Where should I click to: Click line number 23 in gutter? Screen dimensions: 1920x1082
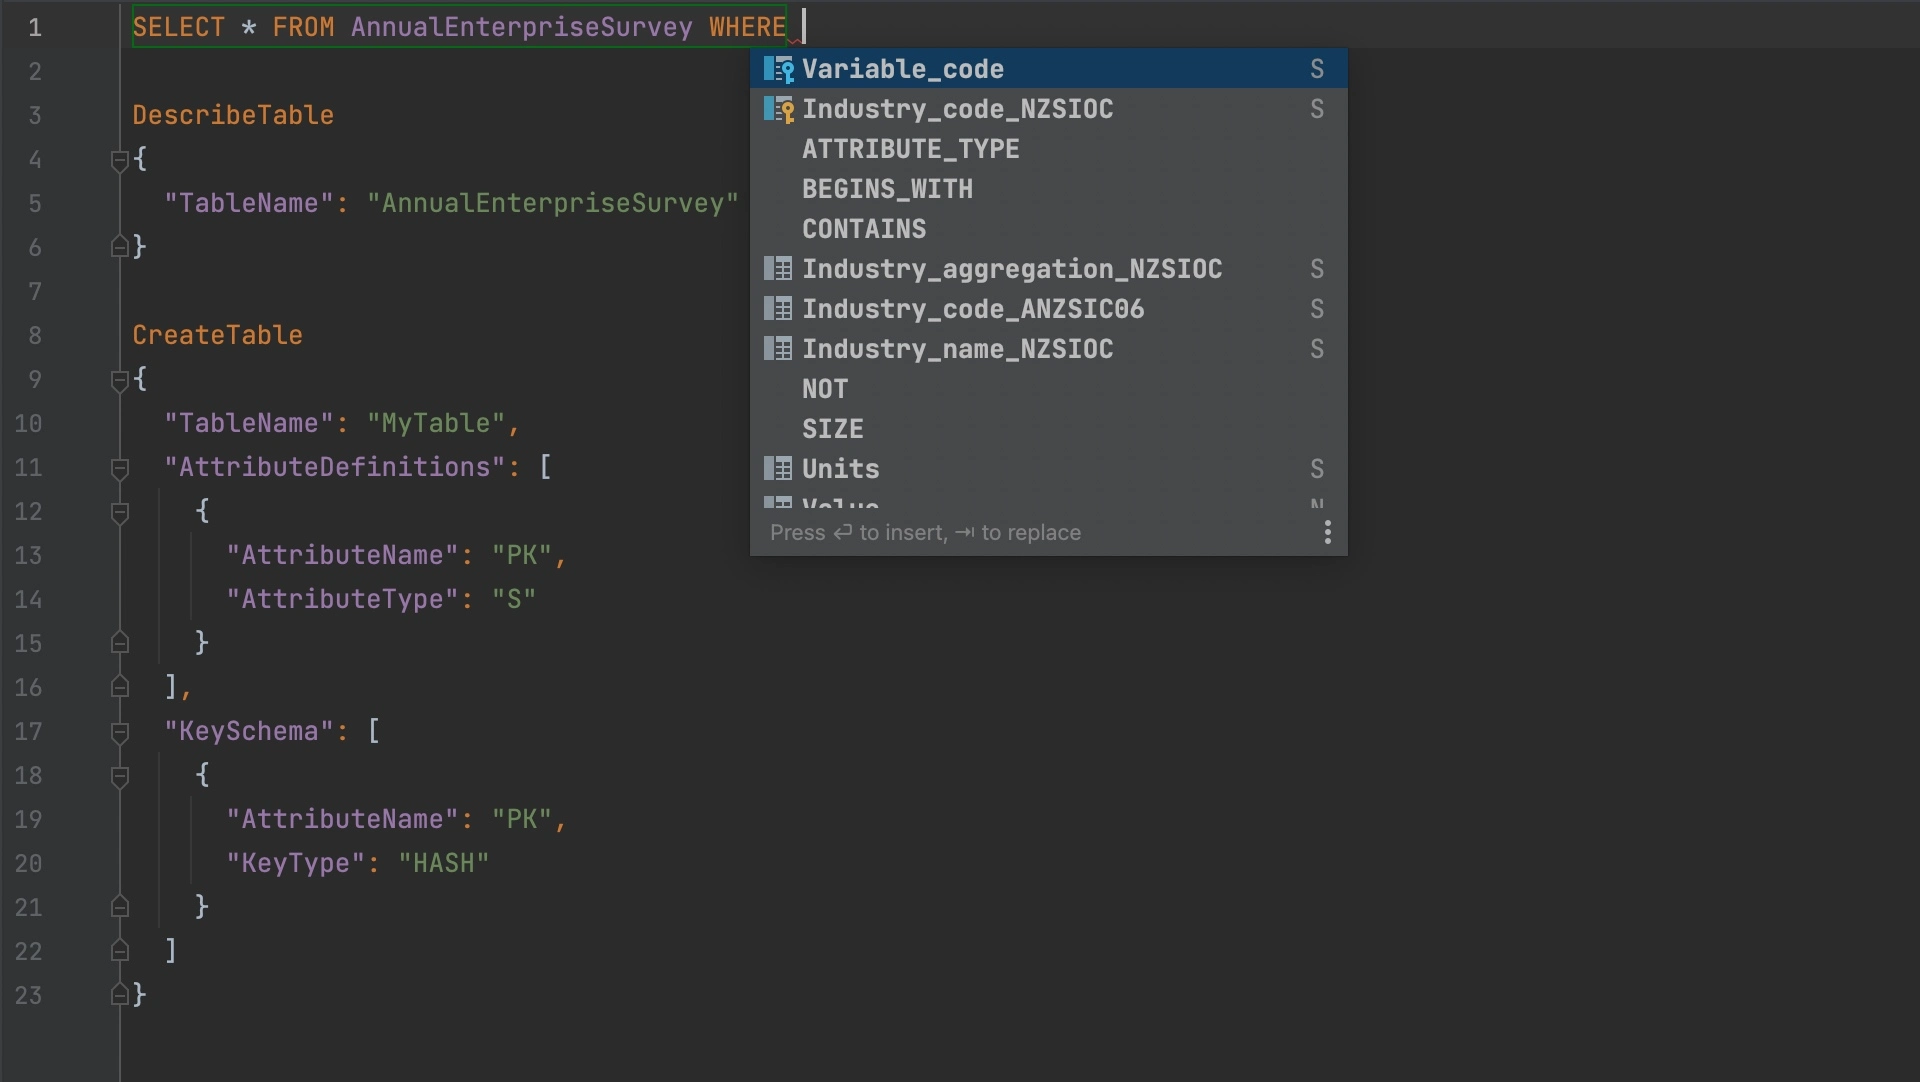pos(28,996)
